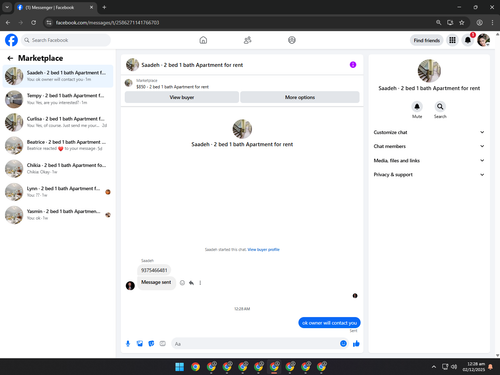Click the first Chrome icon in taskbar
This screenshot has width=500, height=375.
tap(196, 367)
